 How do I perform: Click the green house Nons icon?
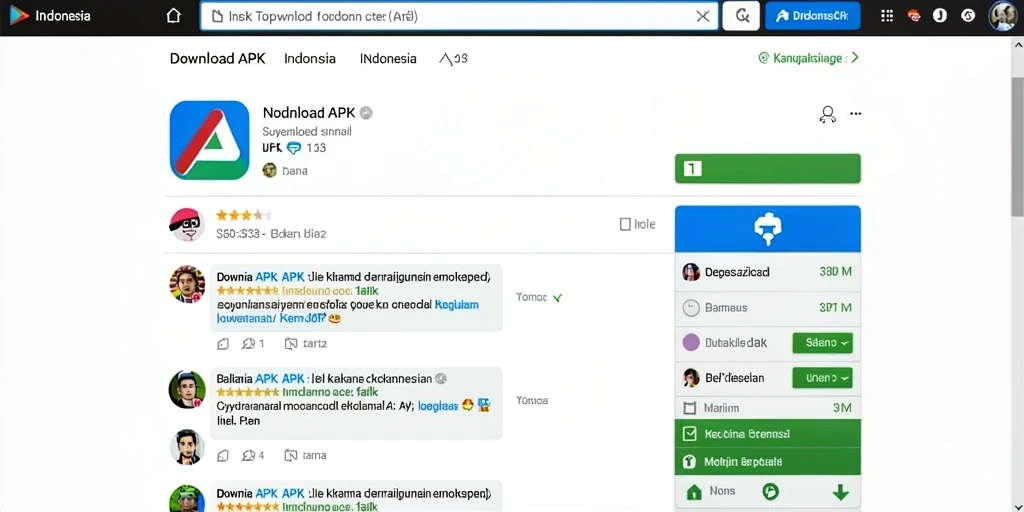tap(694, 492)
